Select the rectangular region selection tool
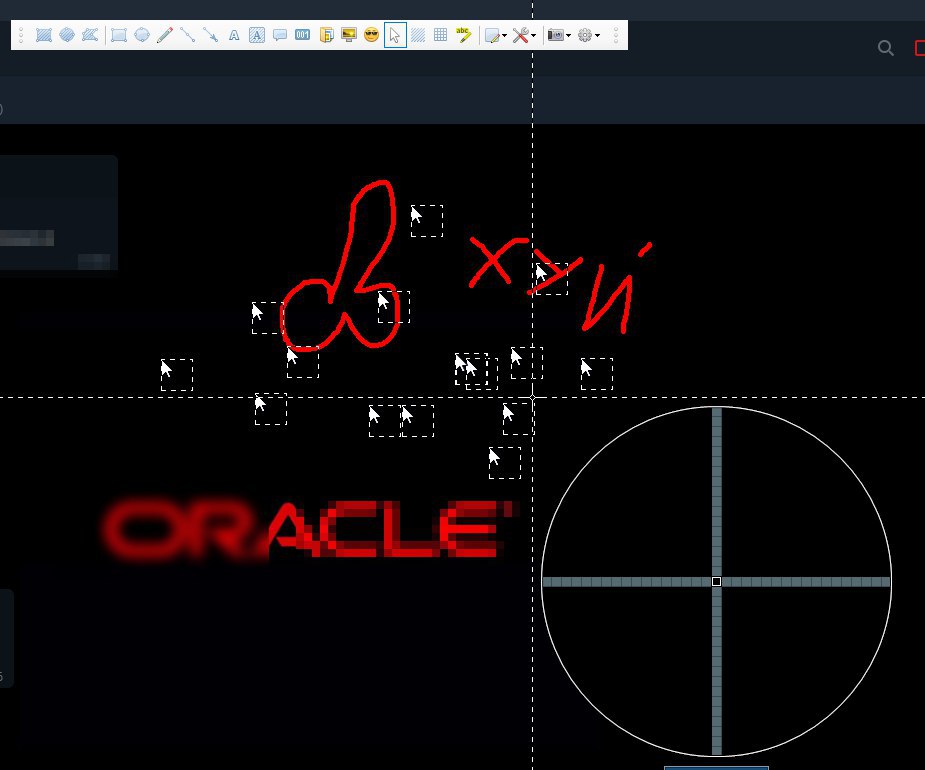This screenshot has width=925, height=770. tap(44, 35)
